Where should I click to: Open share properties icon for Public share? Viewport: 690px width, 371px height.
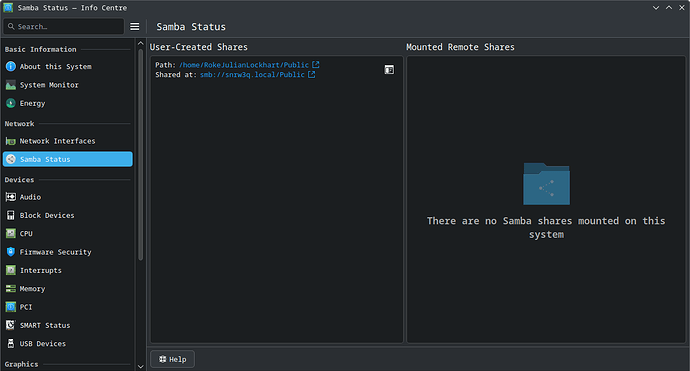tap(389, 70)
